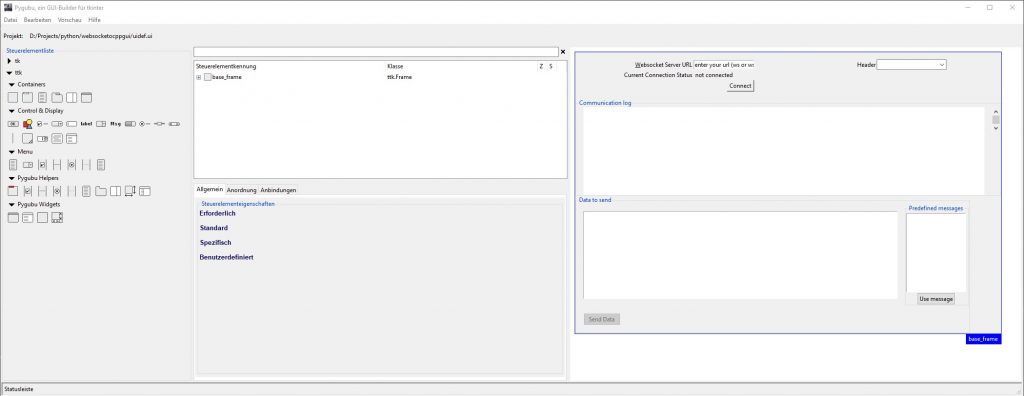Switch to the Allgemein tab
This screenshot has width=1024, height=396.
210,189
